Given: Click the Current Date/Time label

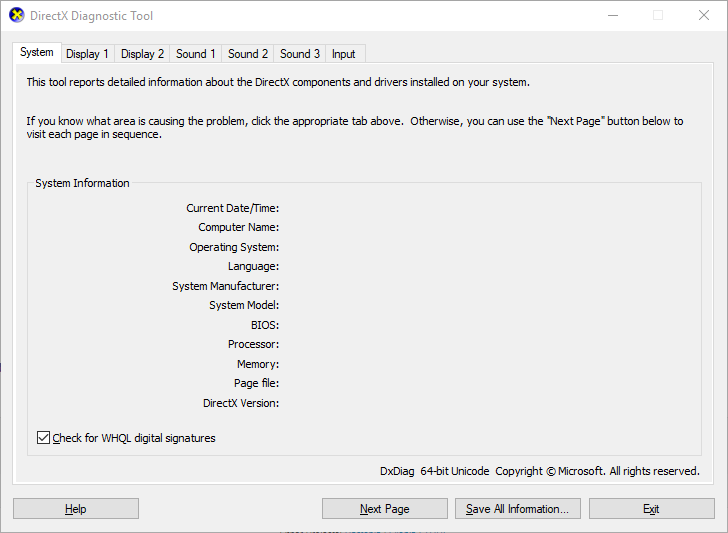Looking at the screenshot, I should (233, 208).
